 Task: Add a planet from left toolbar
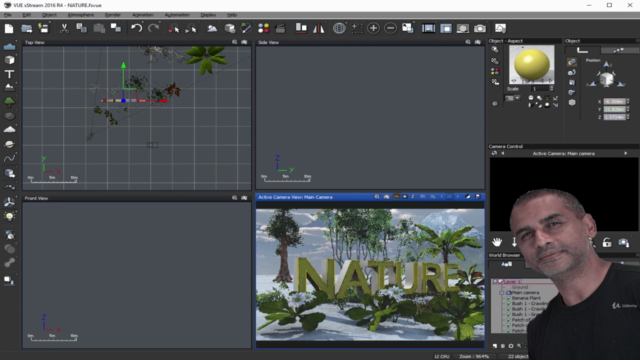pos(9,144)
